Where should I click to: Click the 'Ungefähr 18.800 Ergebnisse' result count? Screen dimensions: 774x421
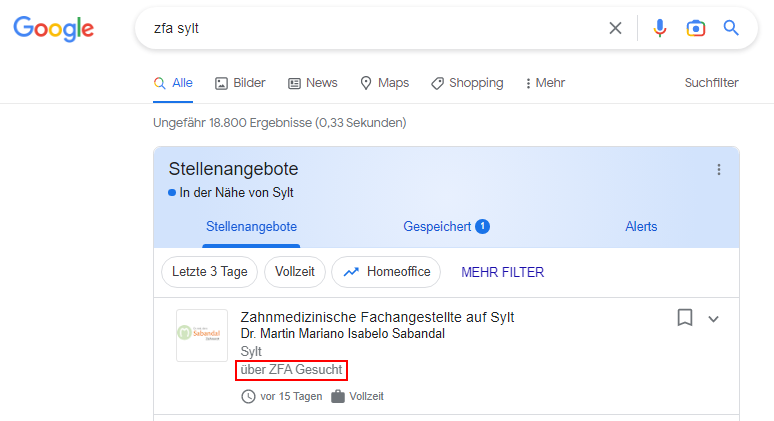(279, 122)
